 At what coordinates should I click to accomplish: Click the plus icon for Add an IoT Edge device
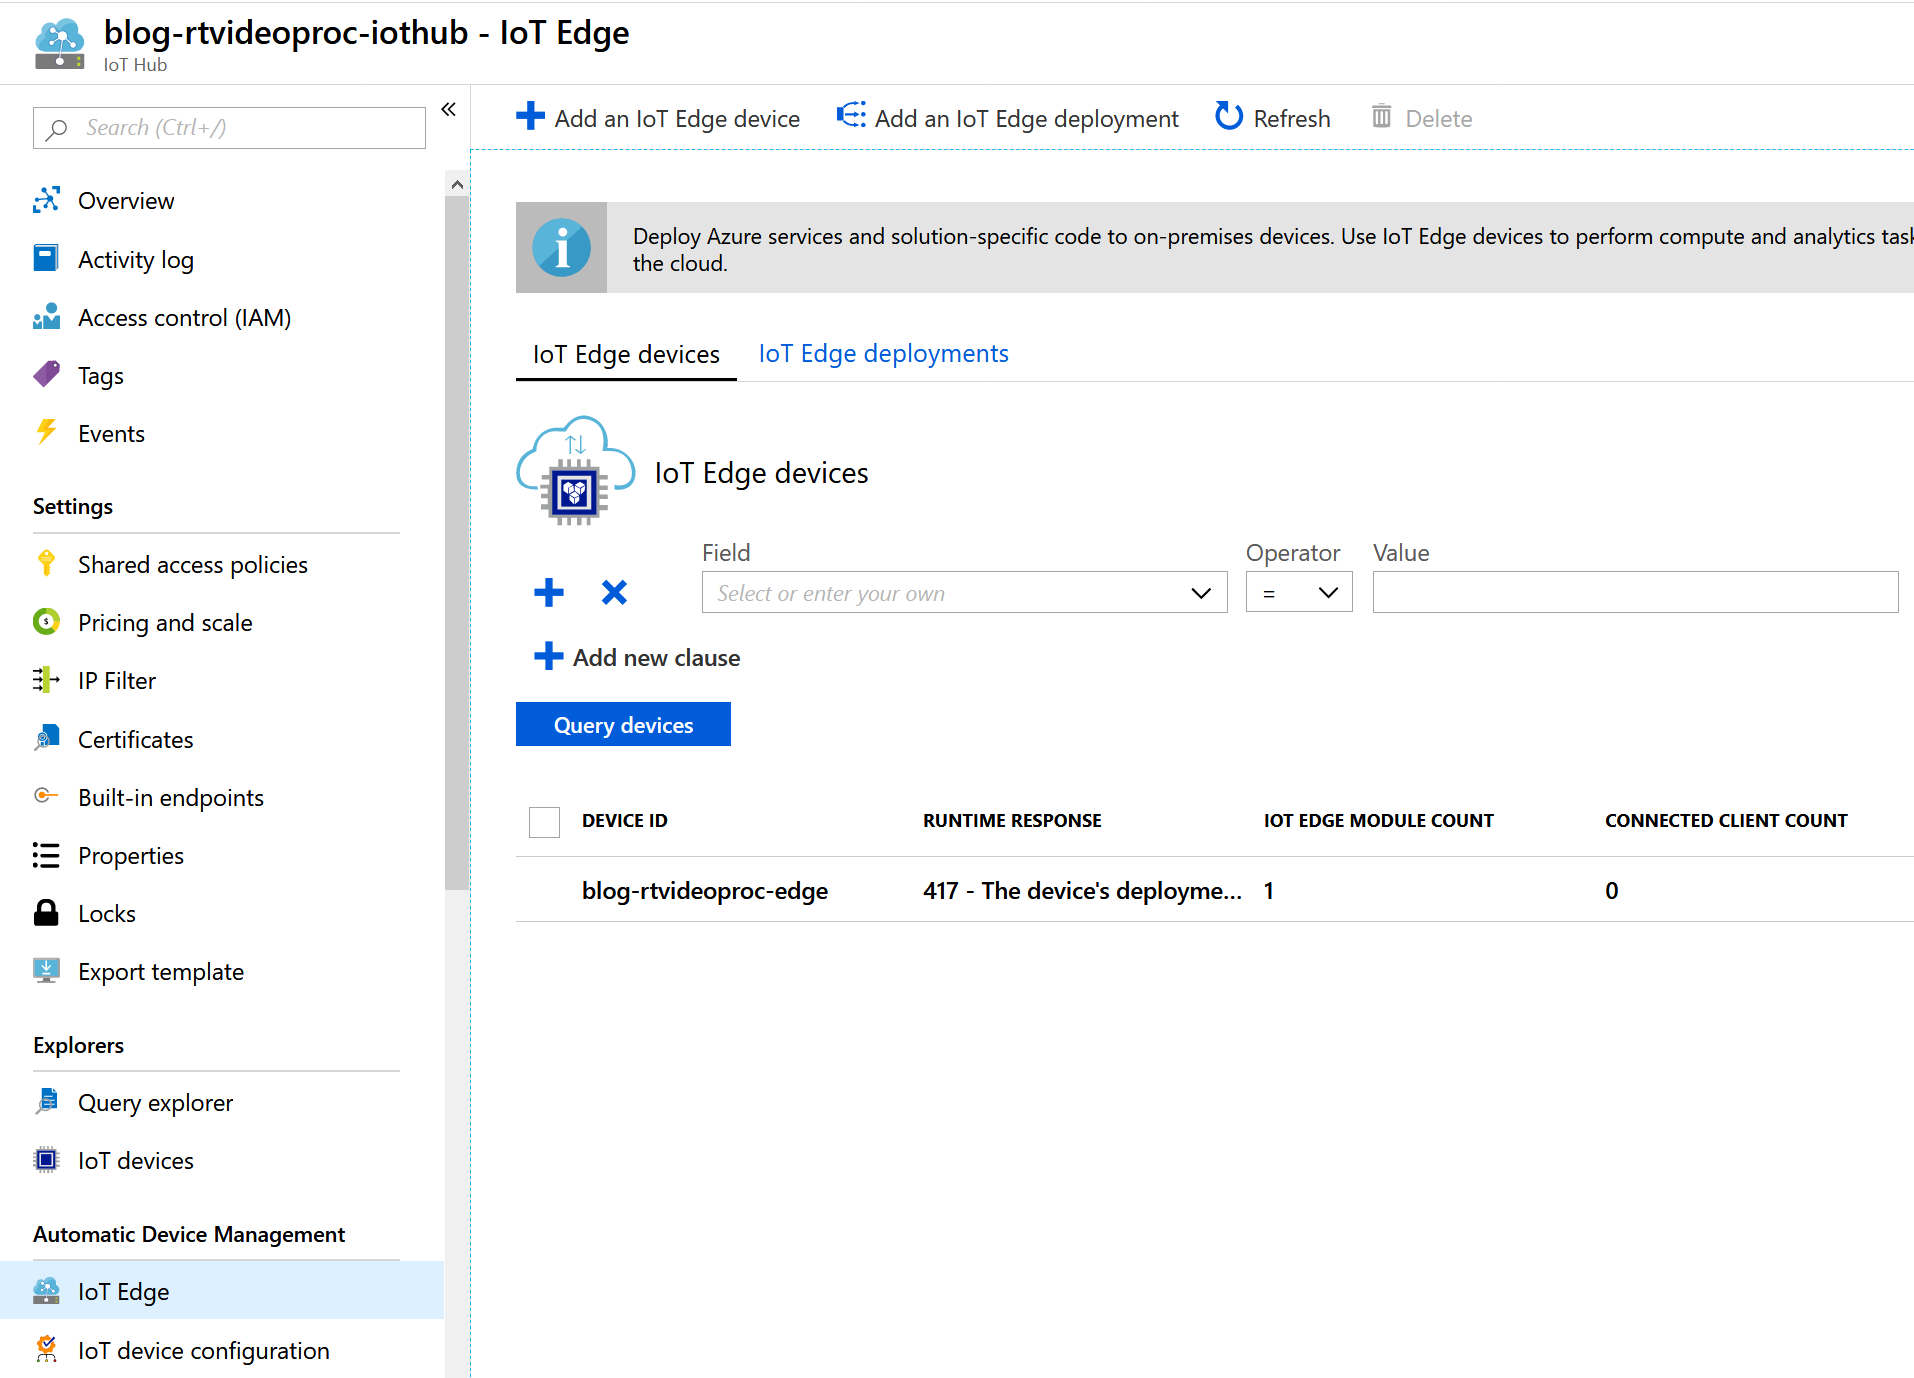530,117
